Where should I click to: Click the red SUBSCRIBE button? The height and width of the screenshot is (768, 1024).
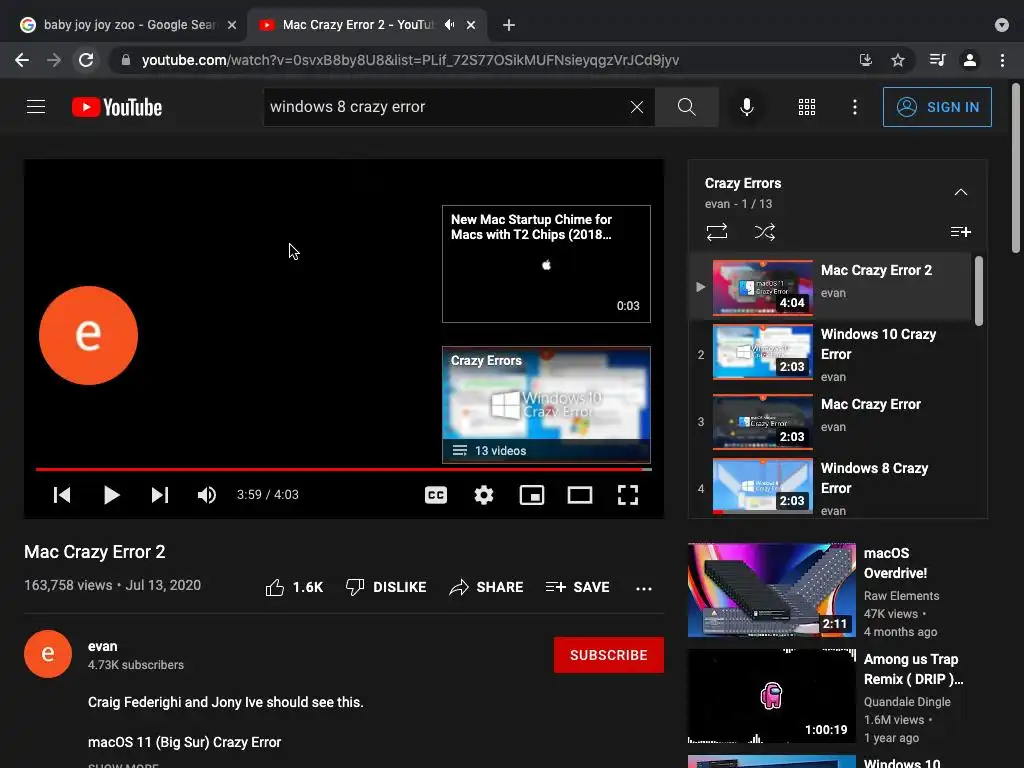pos(609,655)
